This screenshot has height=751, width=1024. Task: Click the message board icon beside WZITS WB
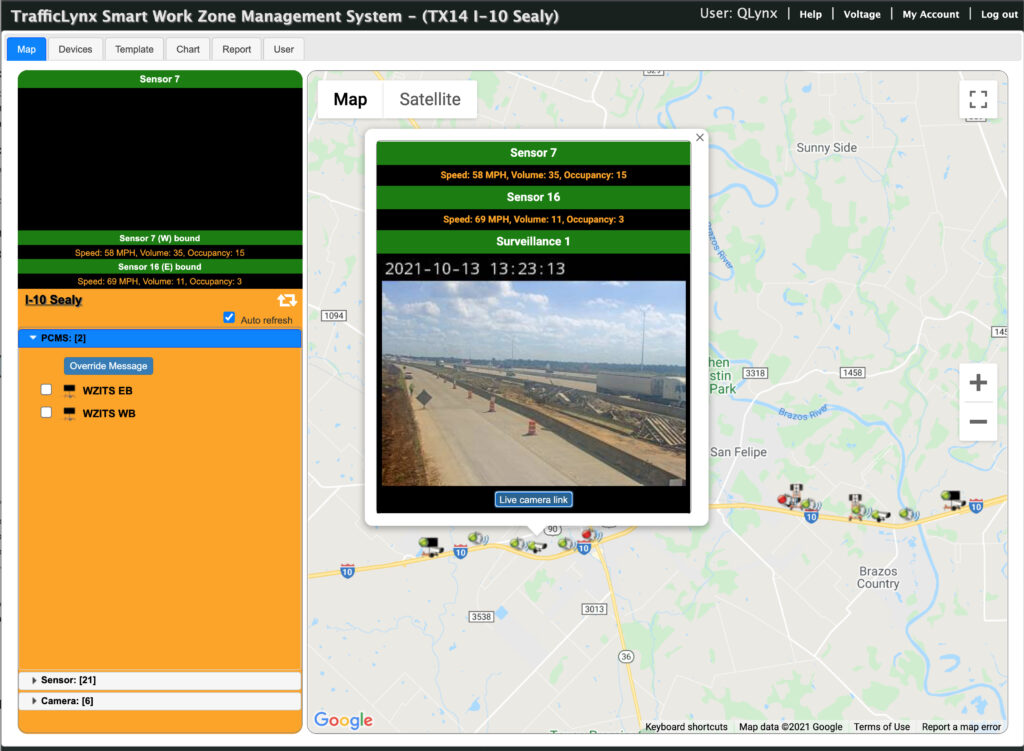(x=69, y=413)
